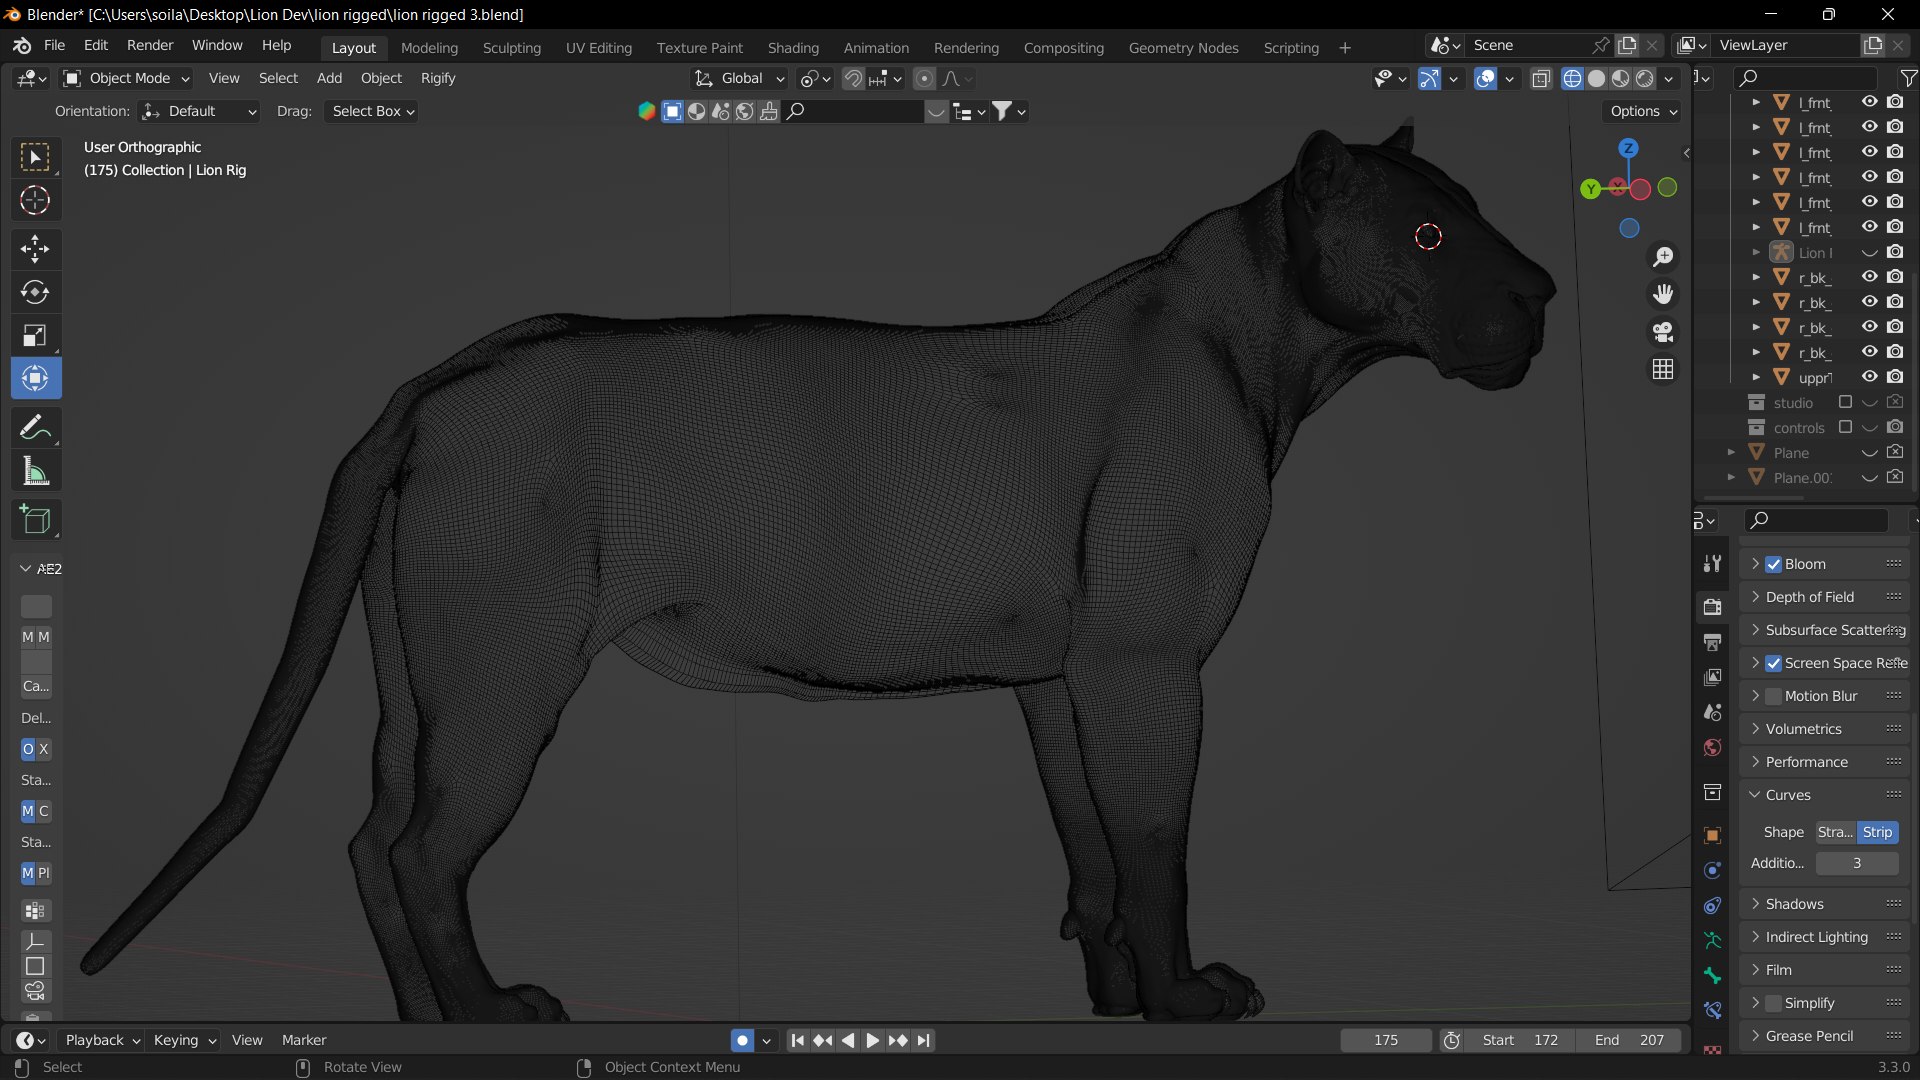Open the Object Mode dropdown
The width and height of the screenshot is (1920, 1080).
[126, 78]
